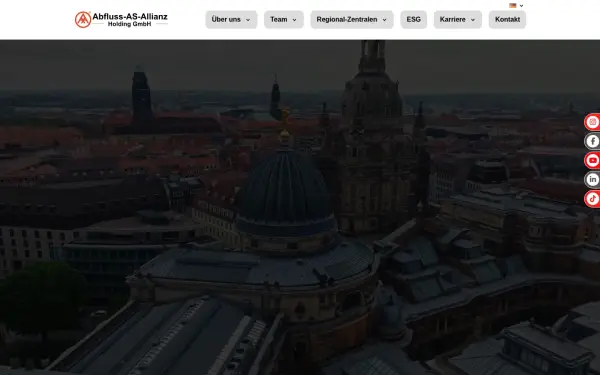600x375 pixels.
Task: Open the Regional-Zentralen menu item
Action: (x=352, y=20)
